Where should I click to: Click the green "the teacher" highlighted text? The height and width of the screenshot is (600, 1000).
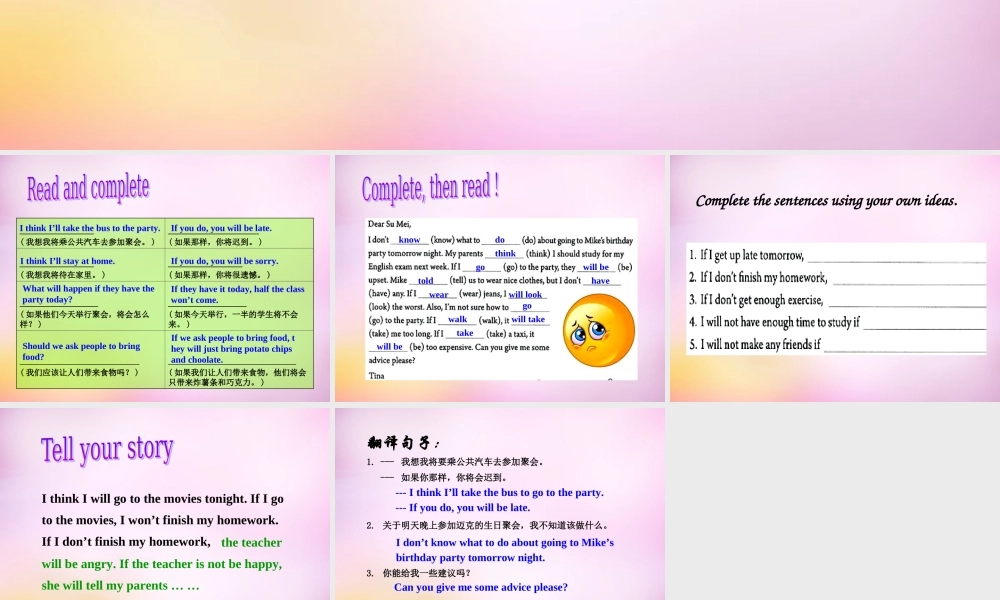(251, 542)
